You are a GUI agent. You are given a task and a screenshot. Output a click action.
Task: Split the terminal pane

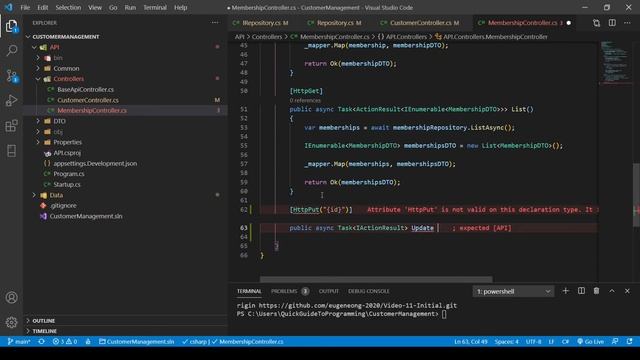click(x=581, y=291)
